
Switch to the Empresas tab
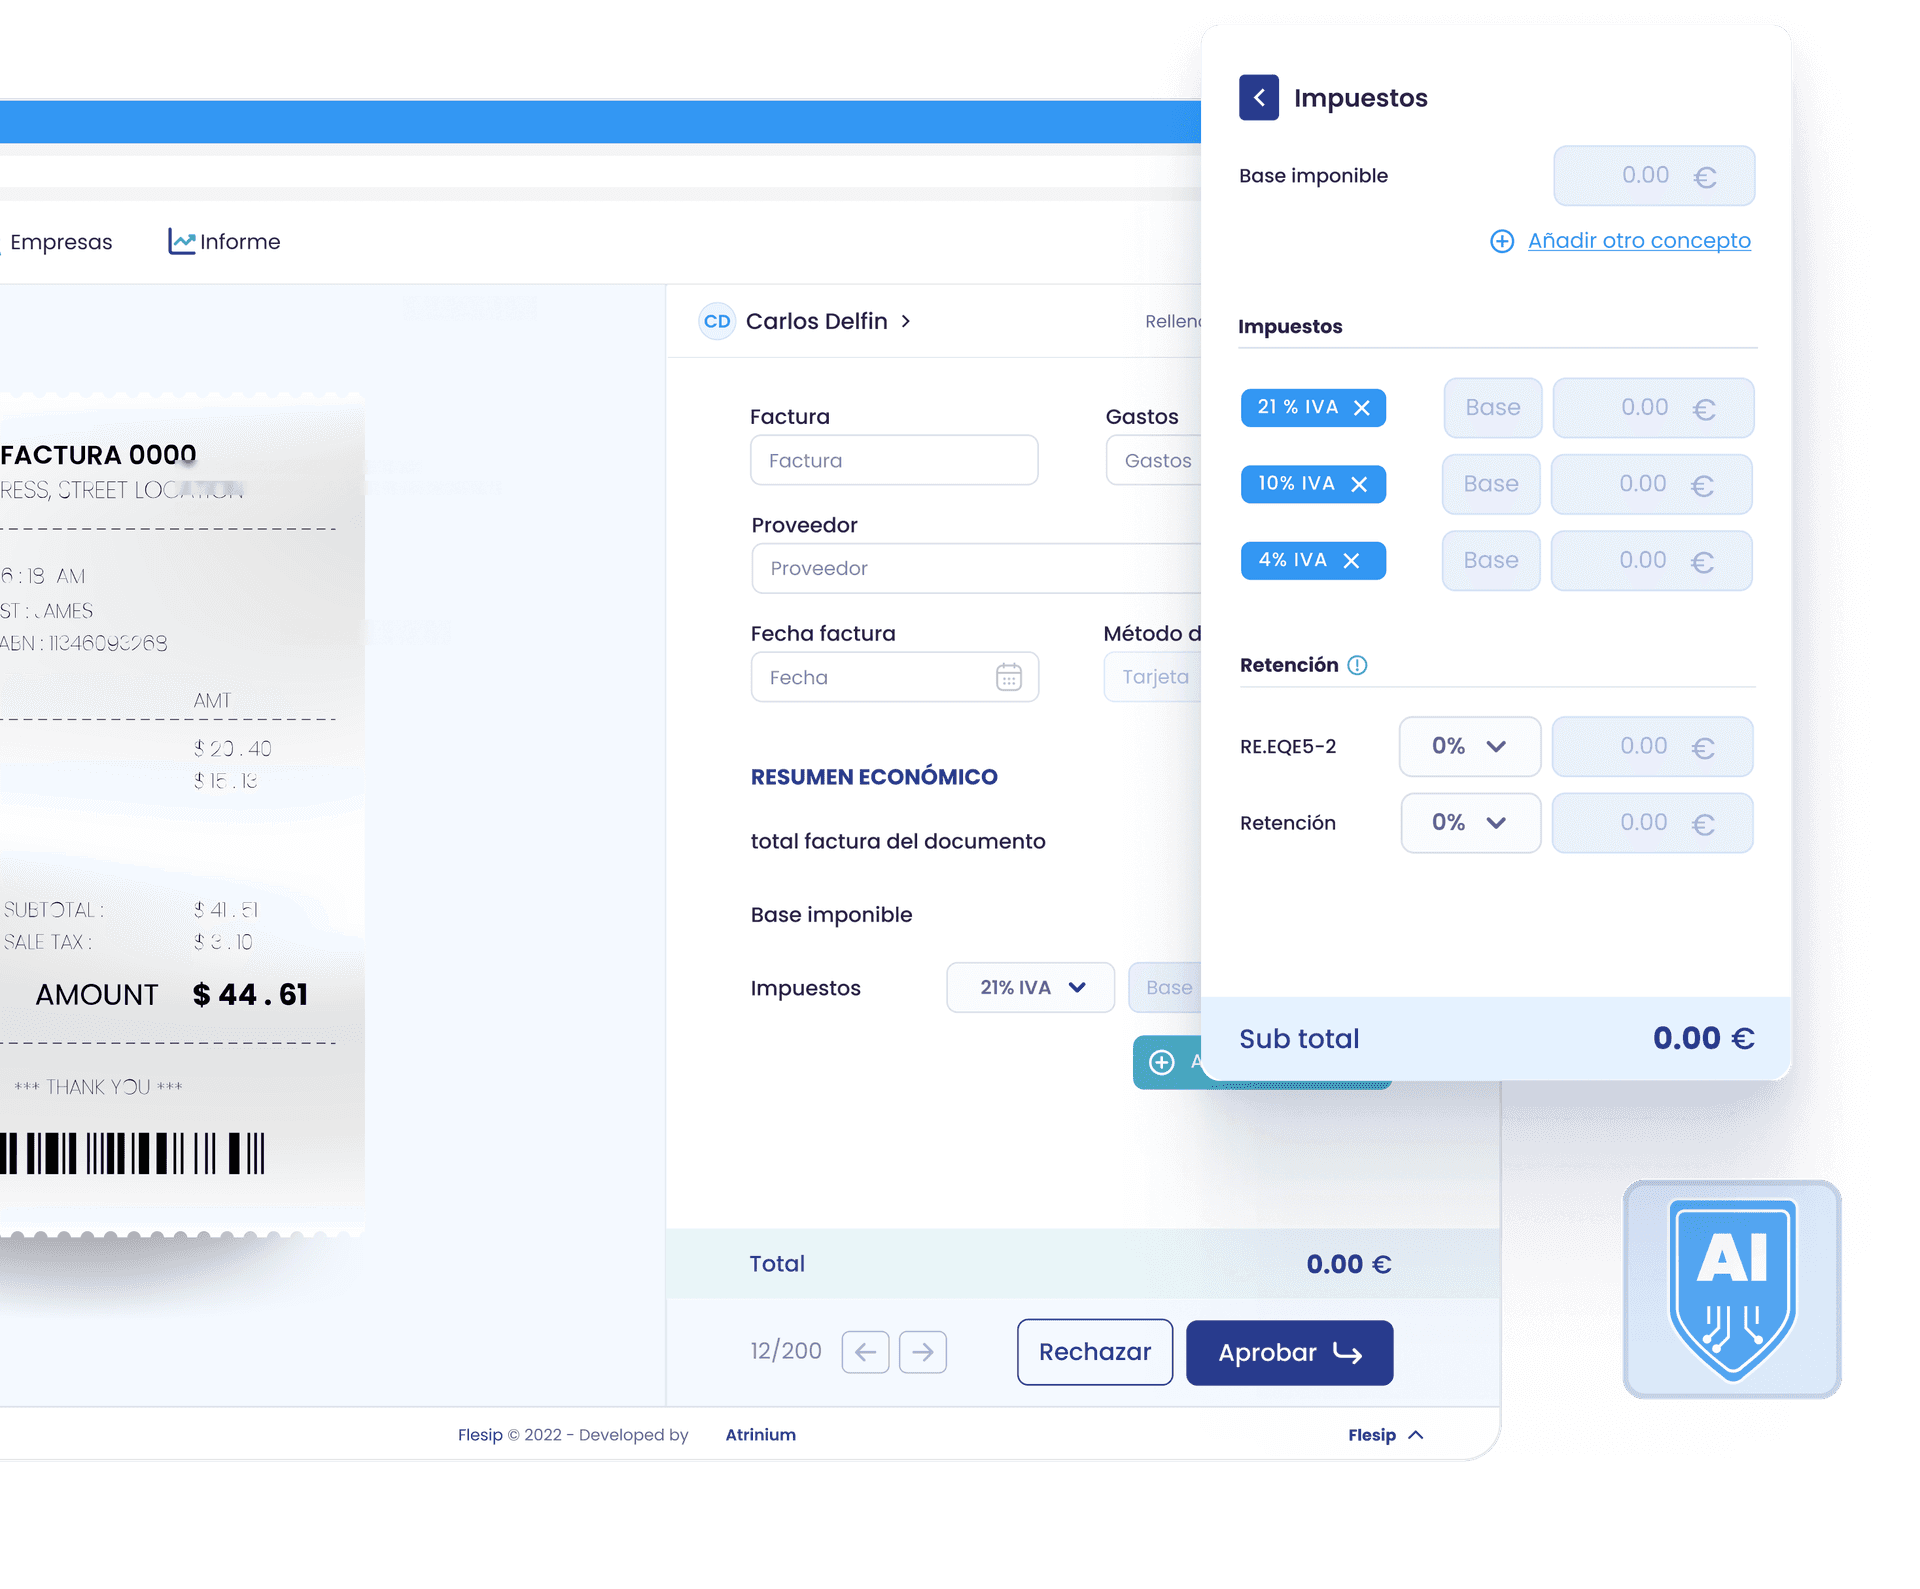pyautogui.click(x=61, y=242)
